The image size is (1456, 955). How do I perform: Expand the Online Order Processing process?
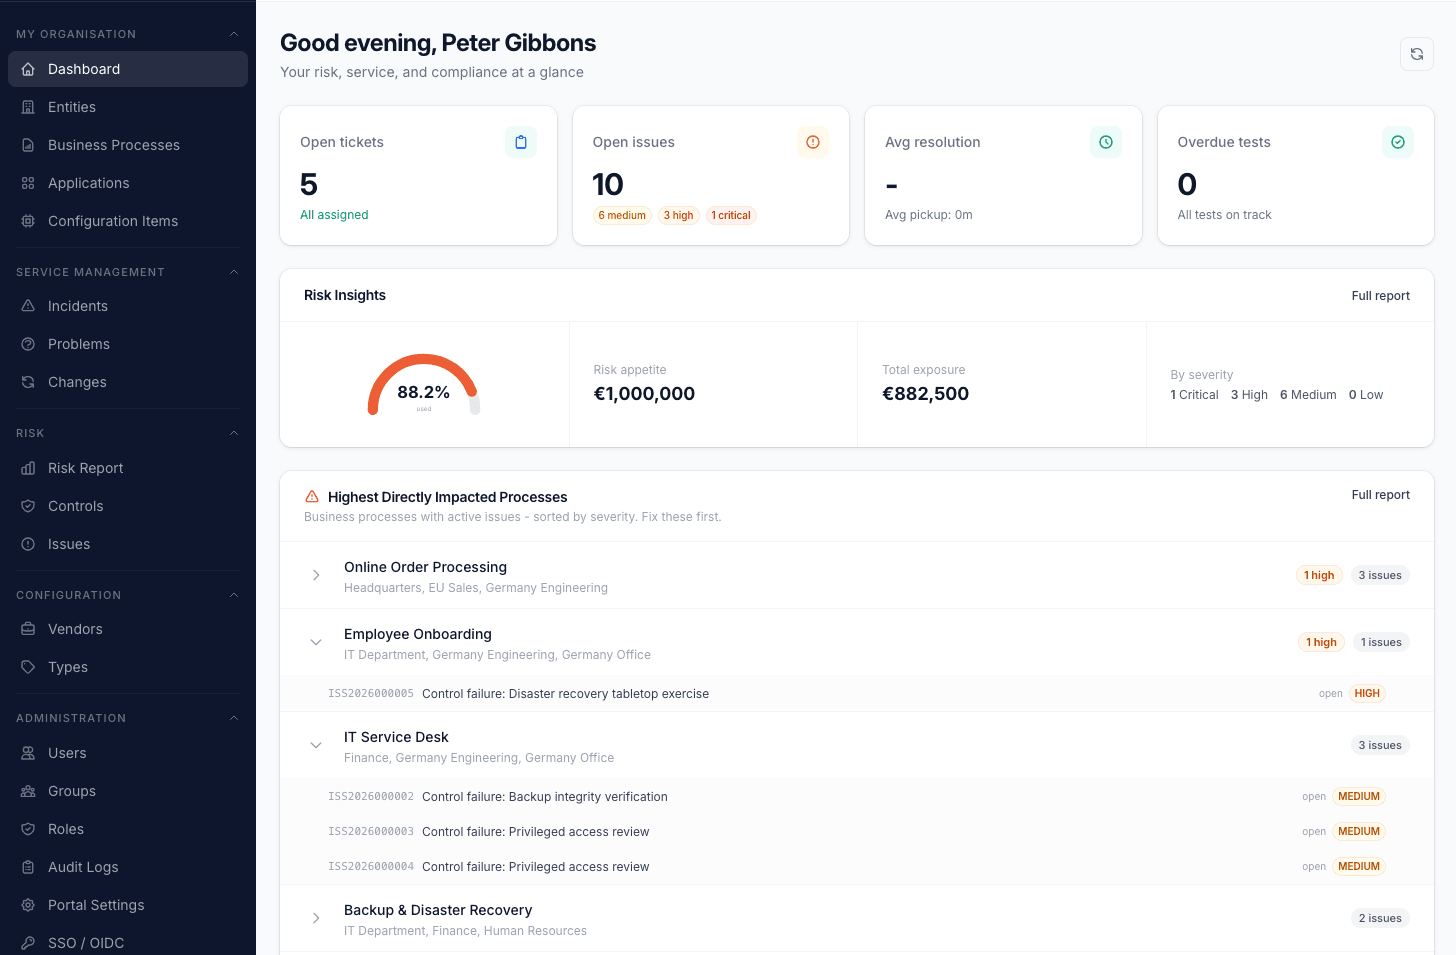316,575
